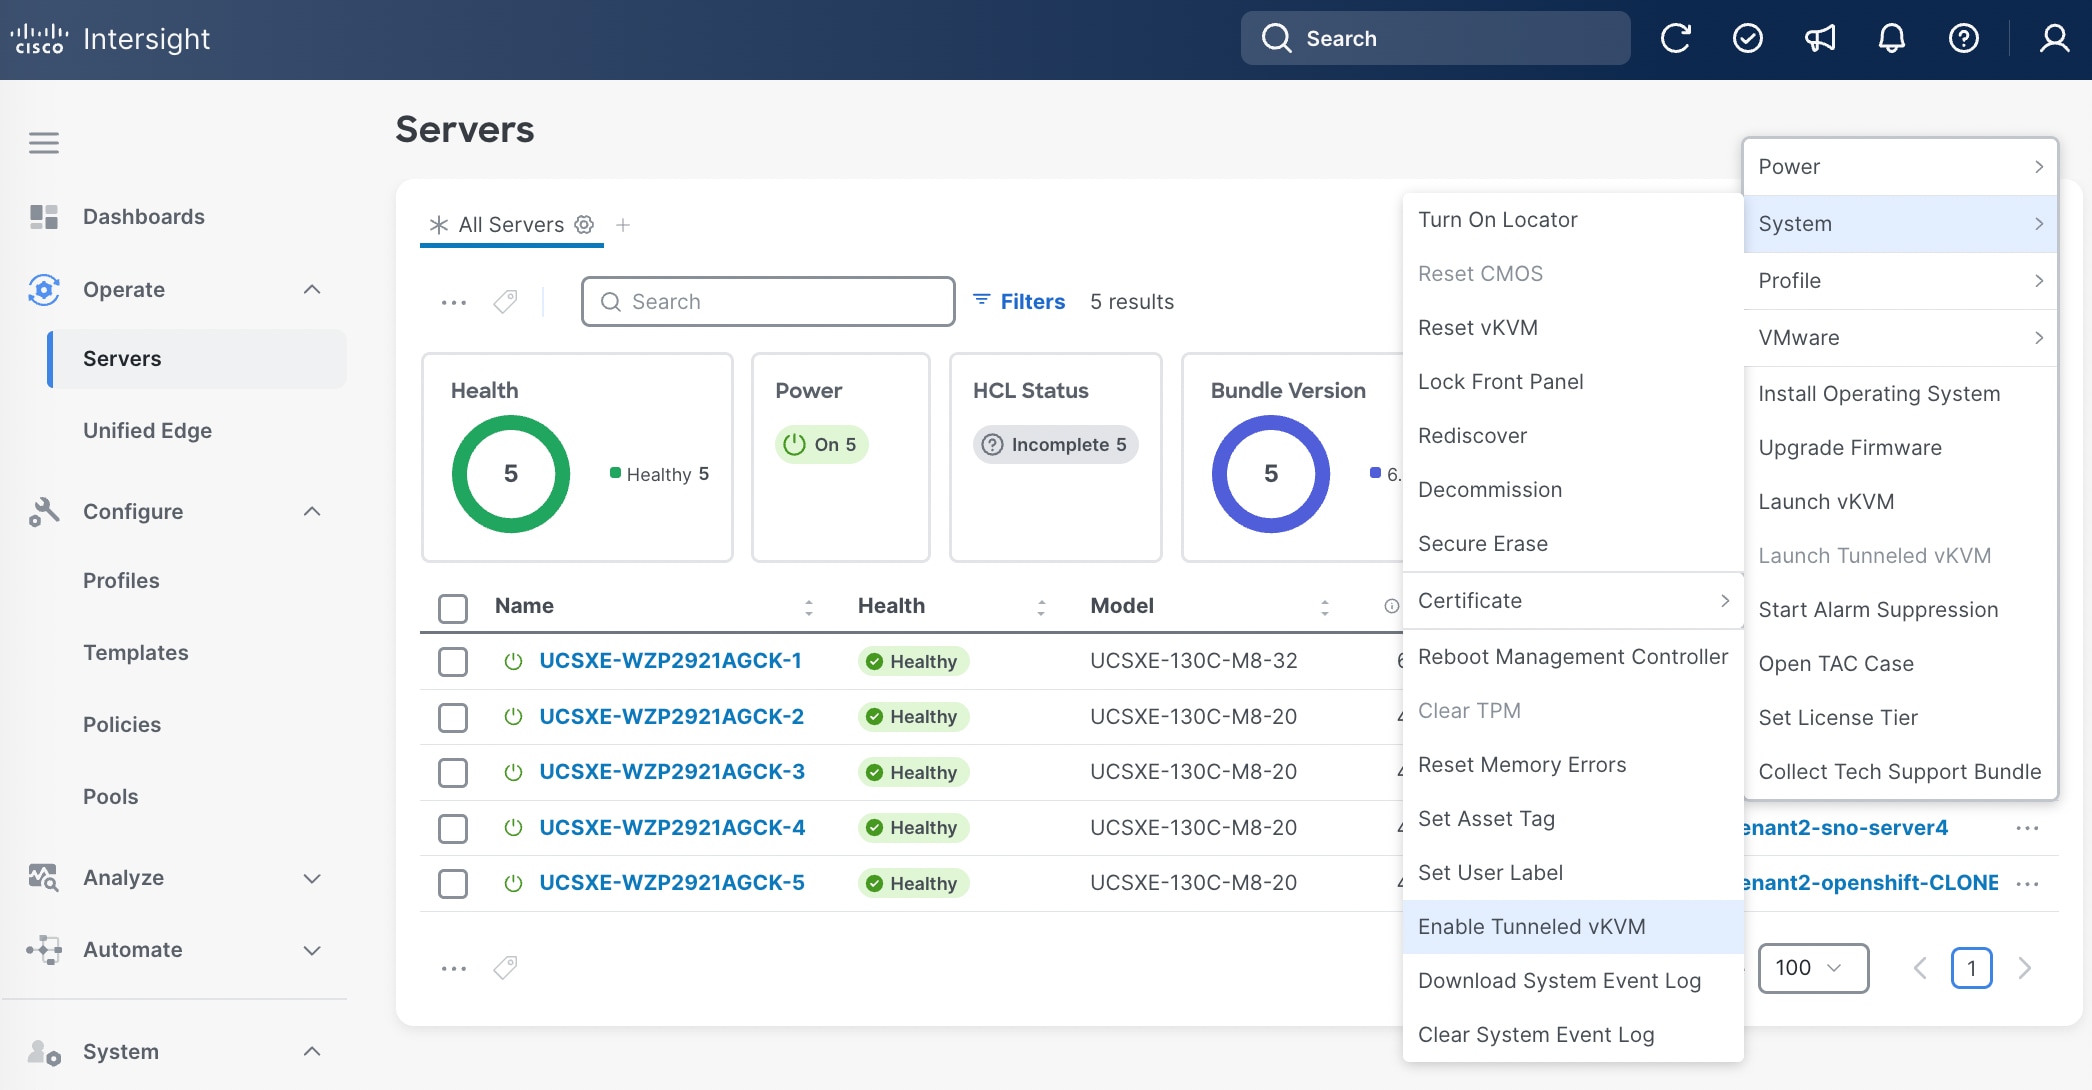Image resolution: width=2092 pixels, height=1090 pixels.
Task: Toggle the hamburger navigation menu icon
Action: [x=44, y=143]
